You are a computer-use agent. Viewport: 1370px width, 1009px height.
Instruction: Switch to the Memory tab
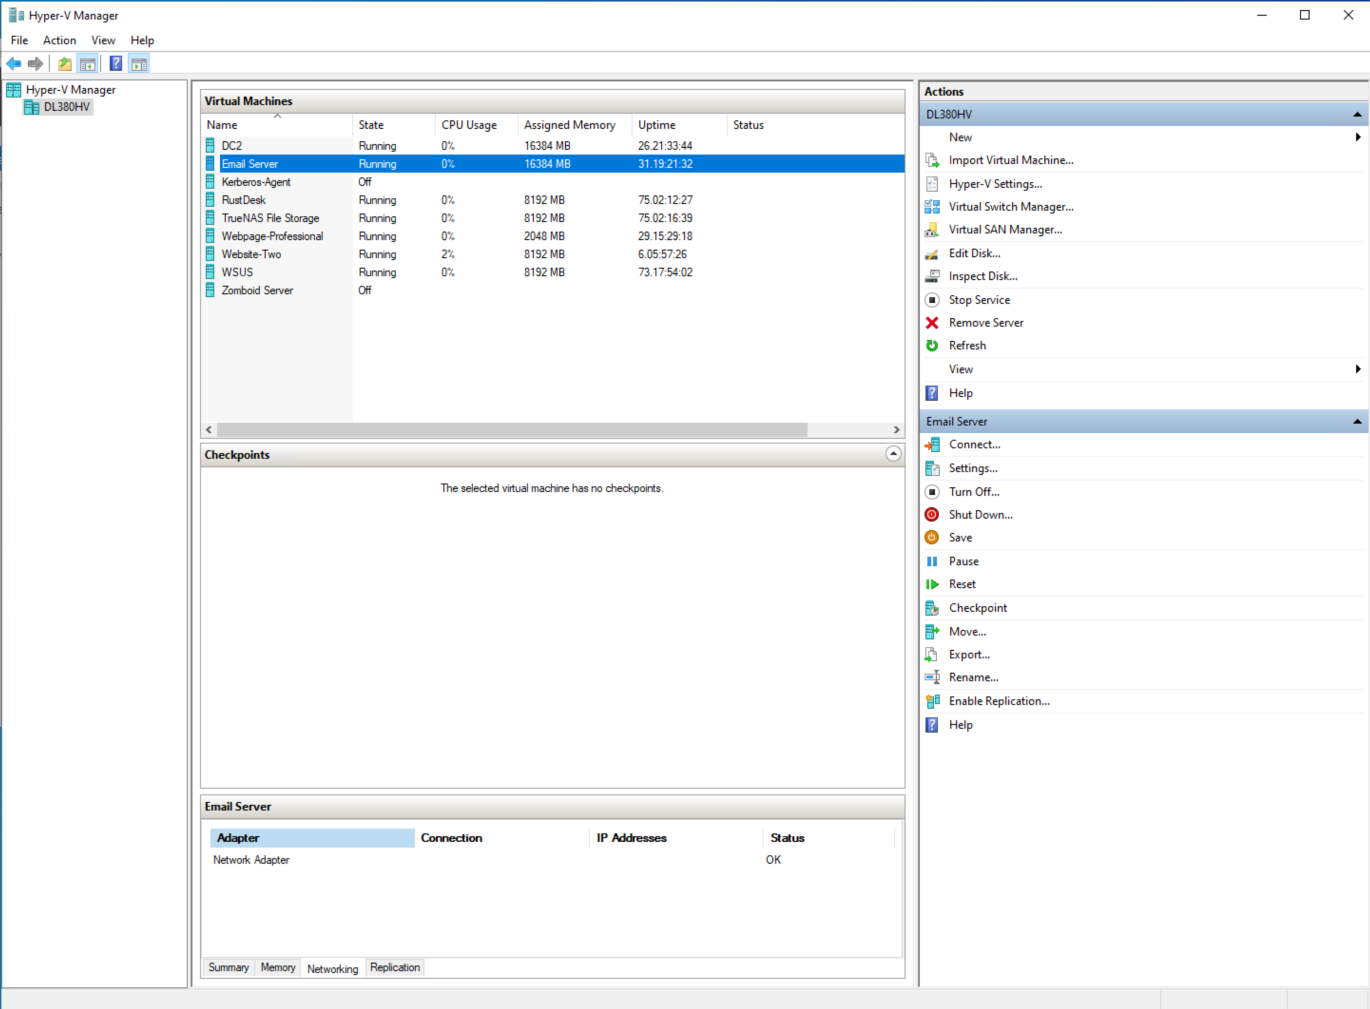278,967
